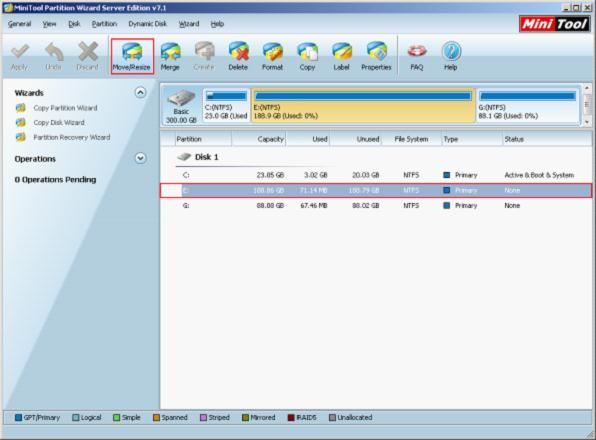Screen dimensions: 596x440
Task: Click the Delete partition toolbar icon
Action: click(238, 52)
